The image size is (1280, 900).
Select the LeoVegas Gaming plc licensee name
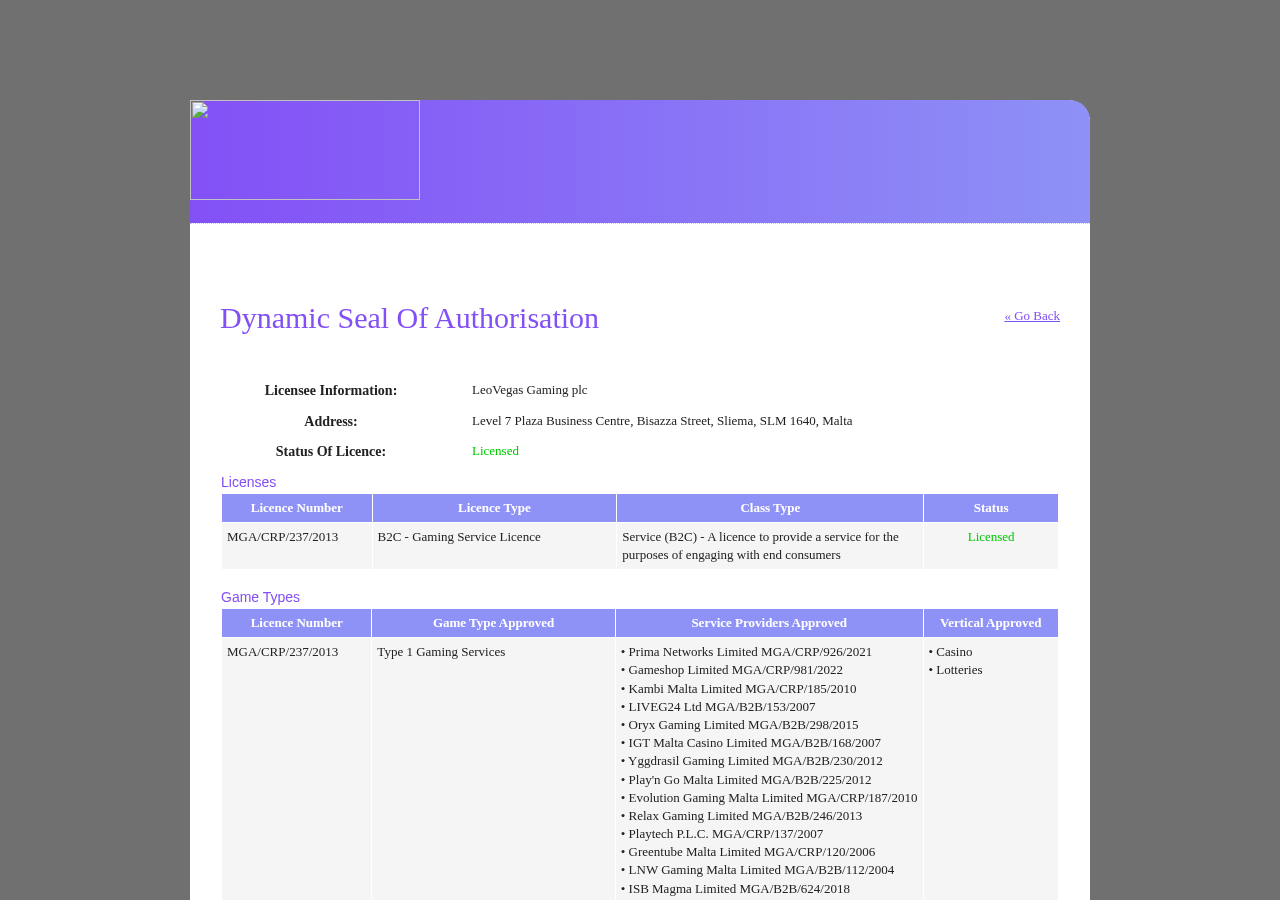click(530, 390)
